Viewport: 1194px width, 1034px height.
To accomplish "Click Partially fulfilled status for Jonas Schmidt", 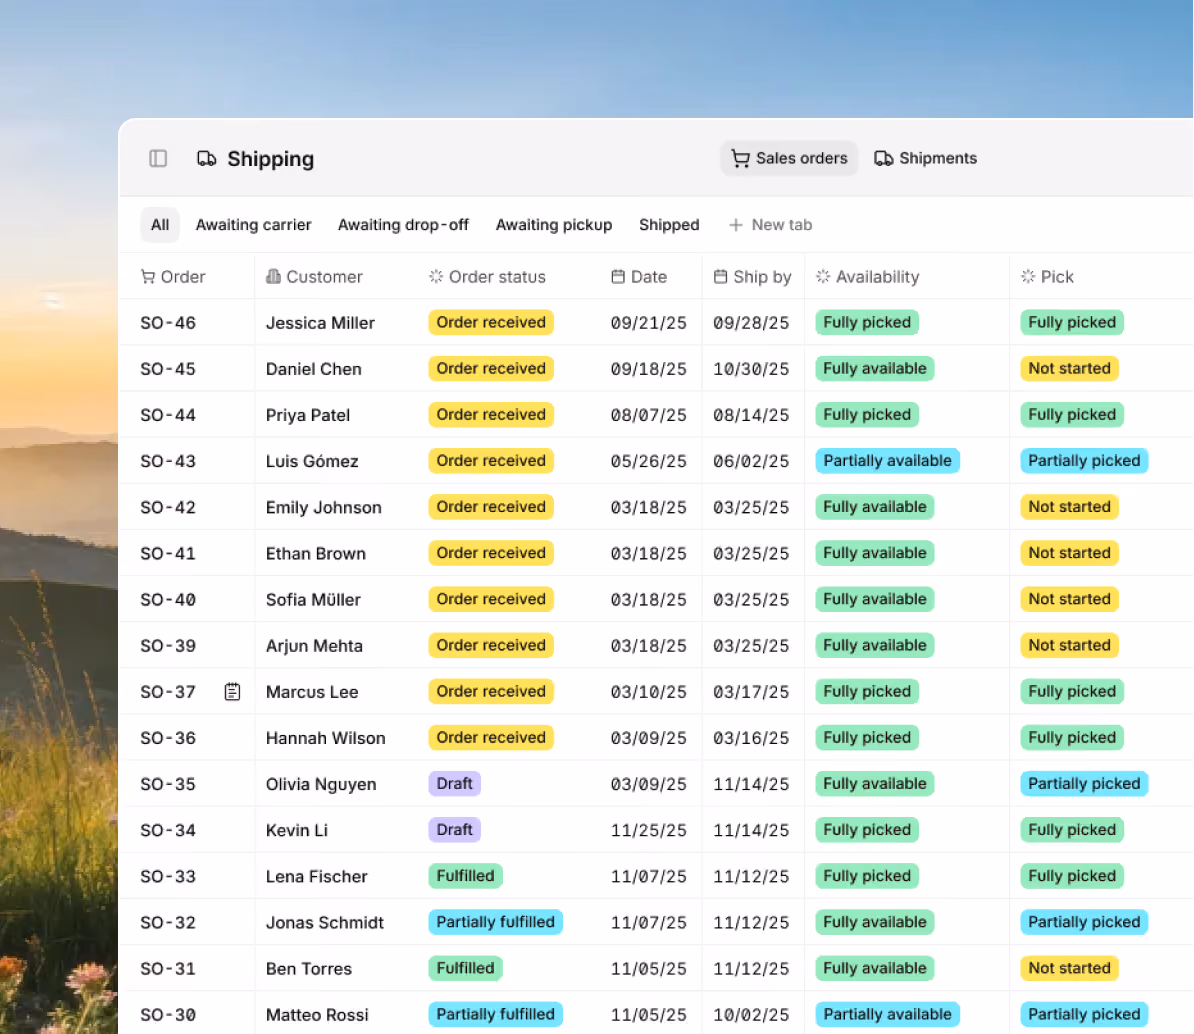I will [496, 922].
